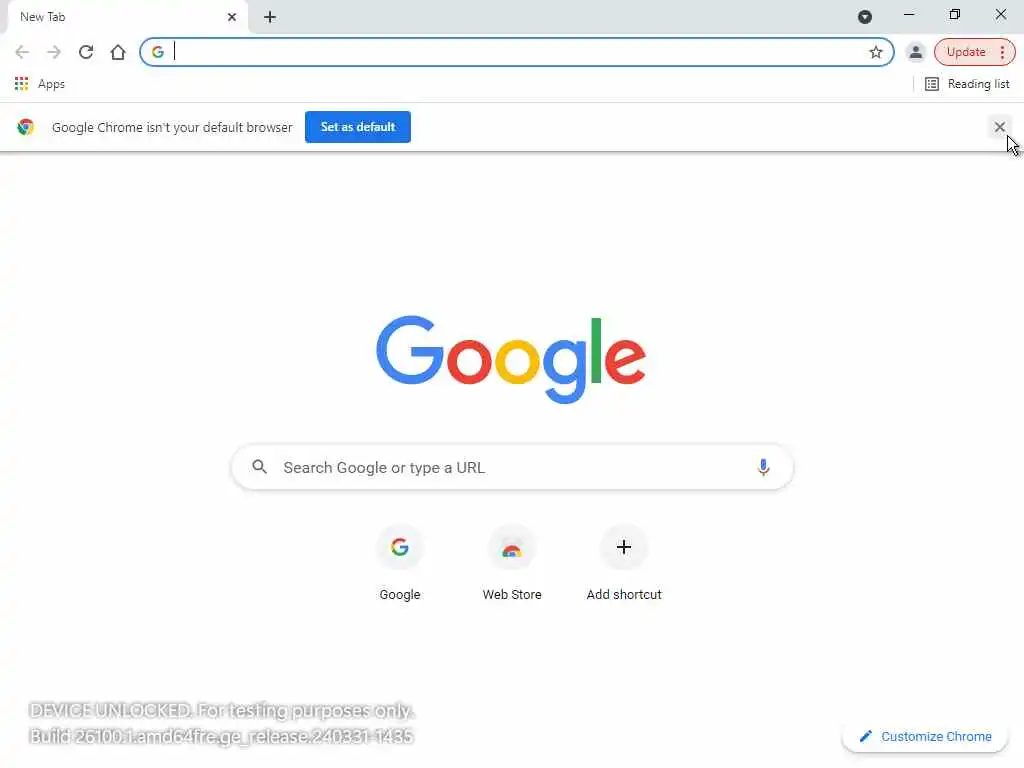Click the Update button

965,52
